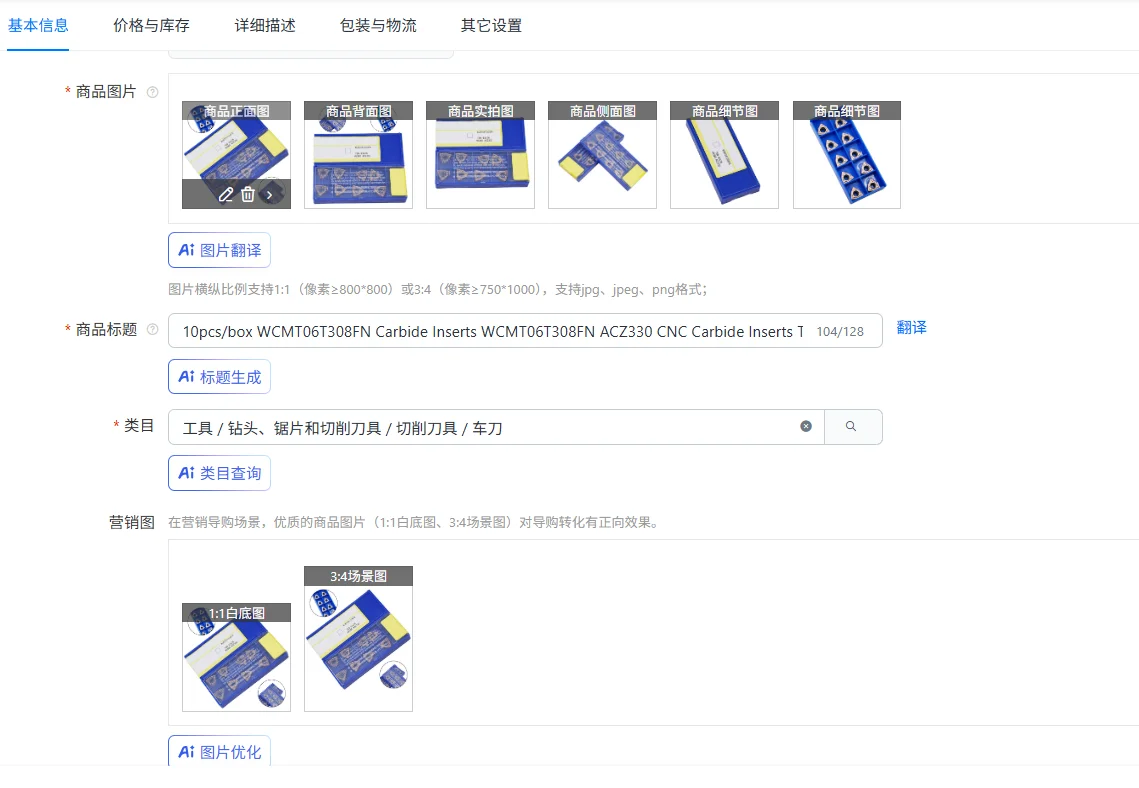
Task: Select the first 商品细节图 thumbnail with yellow box
Action: coord(724,155)
